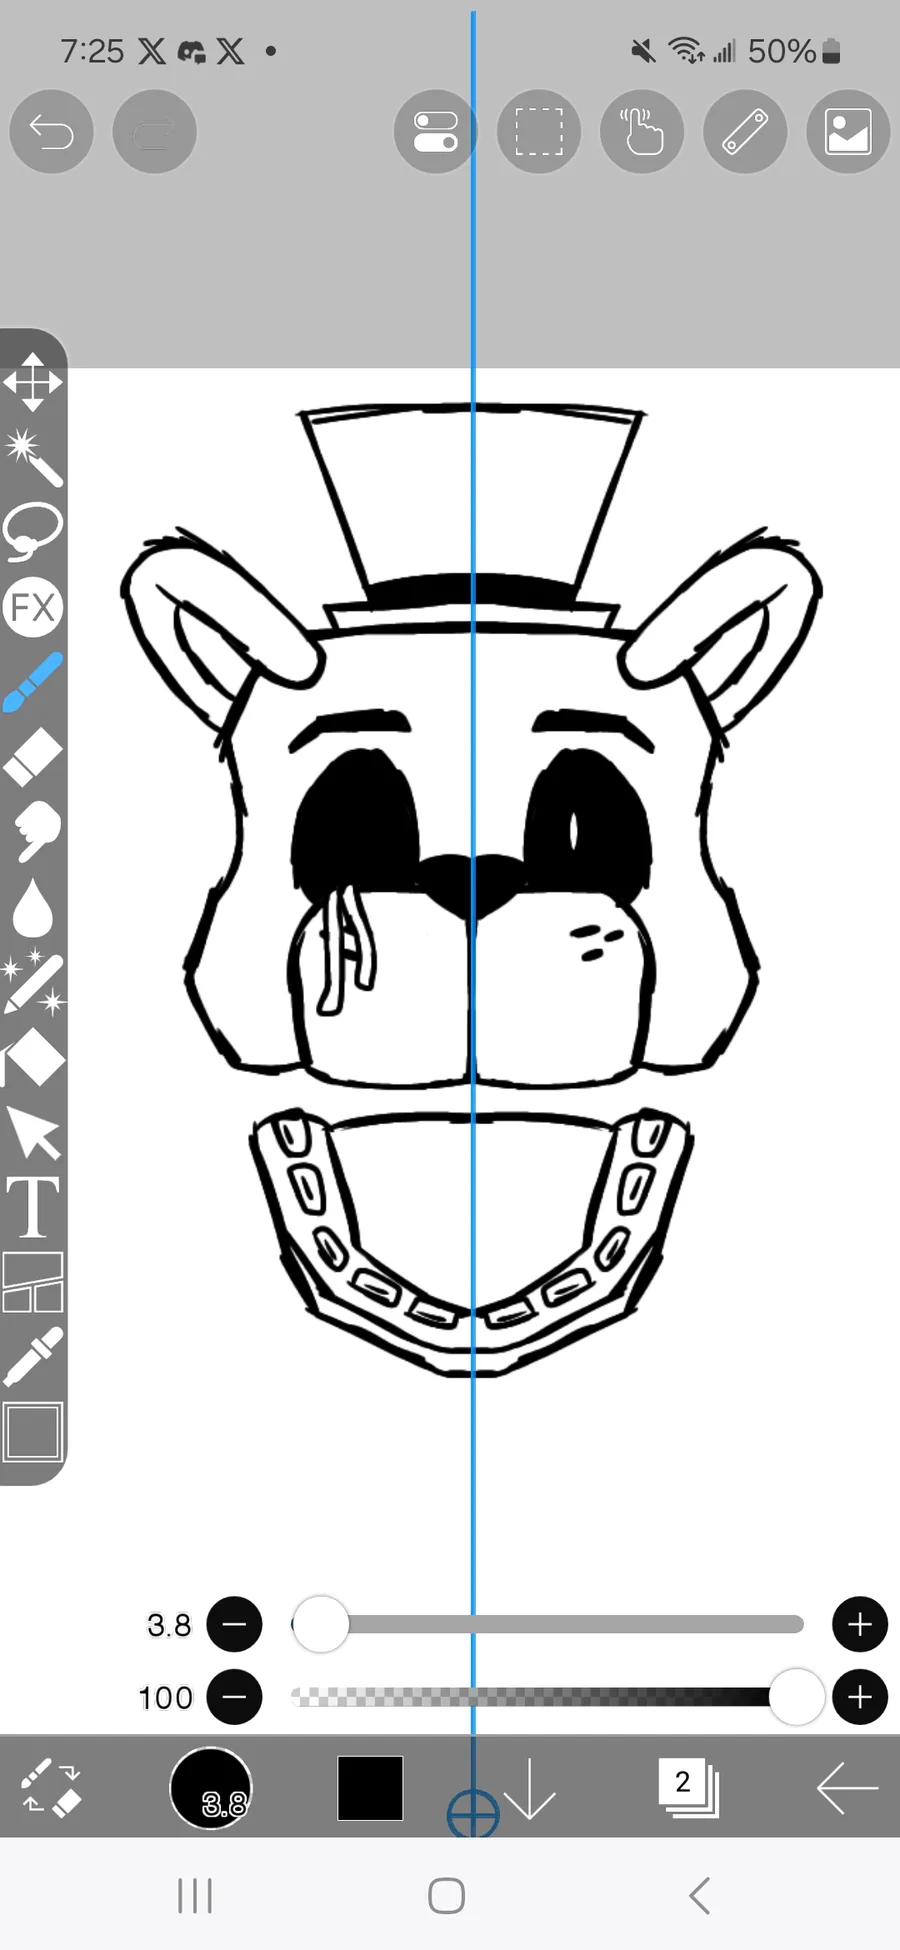Open the view switches menu button

(x=435, y=132)
